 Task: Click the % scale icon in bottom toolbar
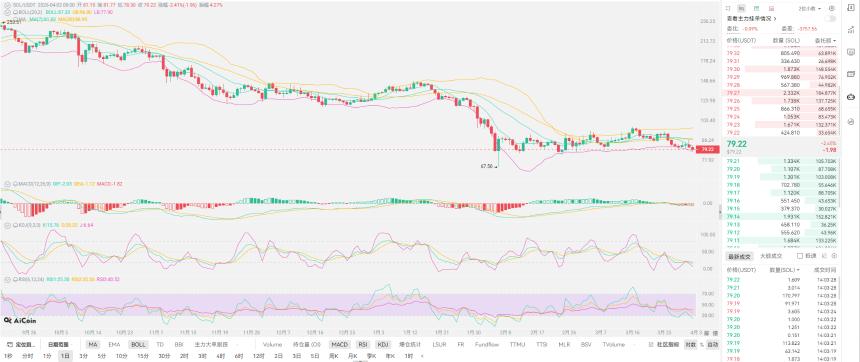(702, 344)
